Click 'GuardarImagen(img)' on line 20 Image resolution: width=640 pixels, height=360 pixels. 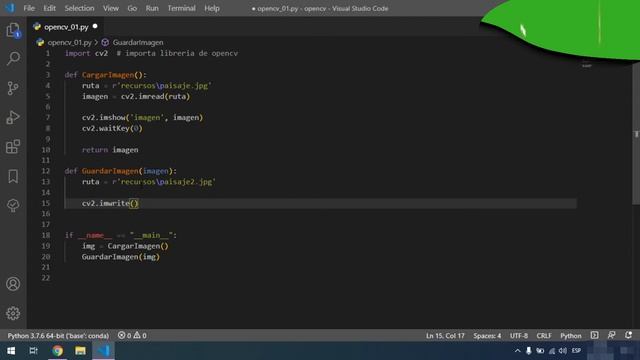click(x=121, y=257)
